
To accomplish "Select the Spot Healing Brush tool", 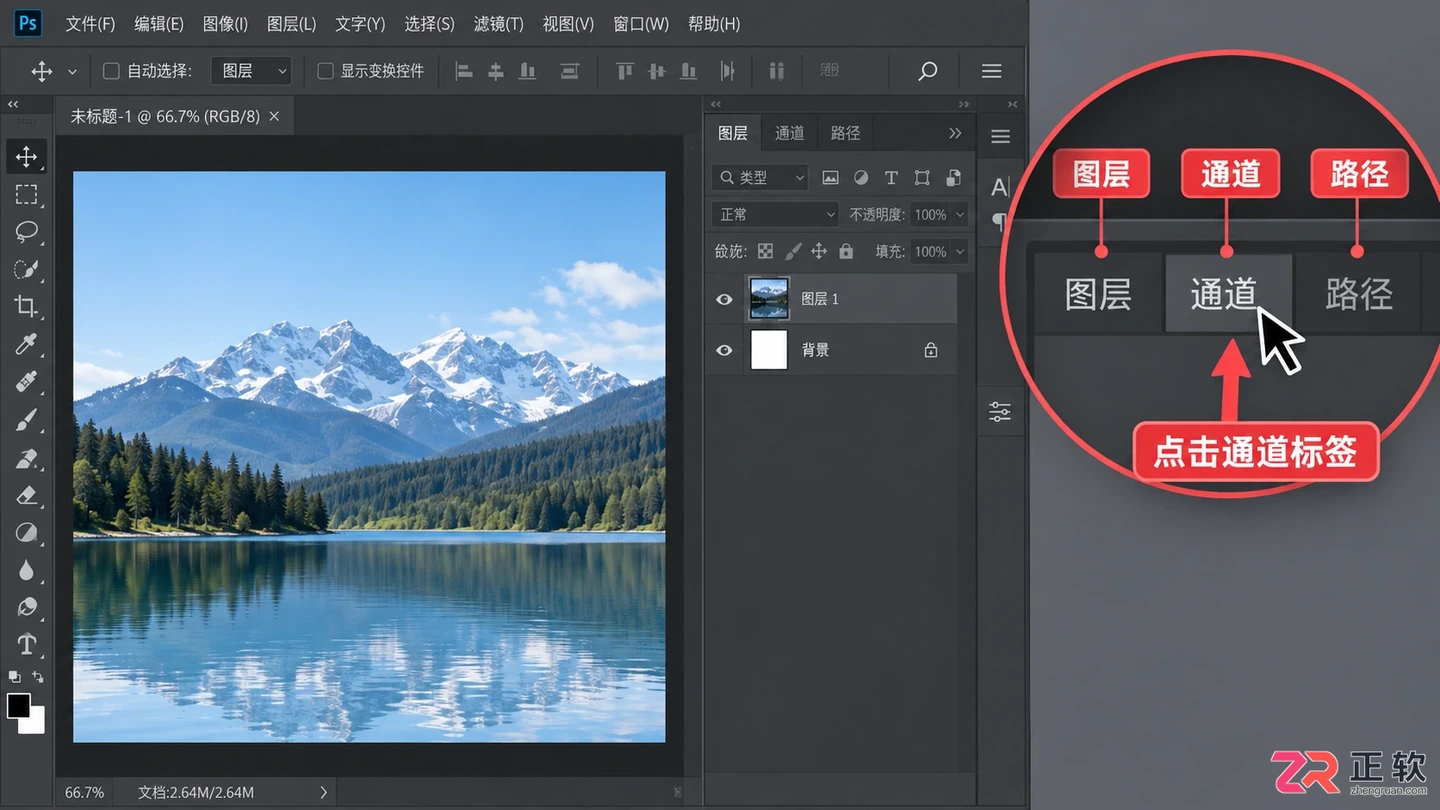I will (x=27, y=382).
